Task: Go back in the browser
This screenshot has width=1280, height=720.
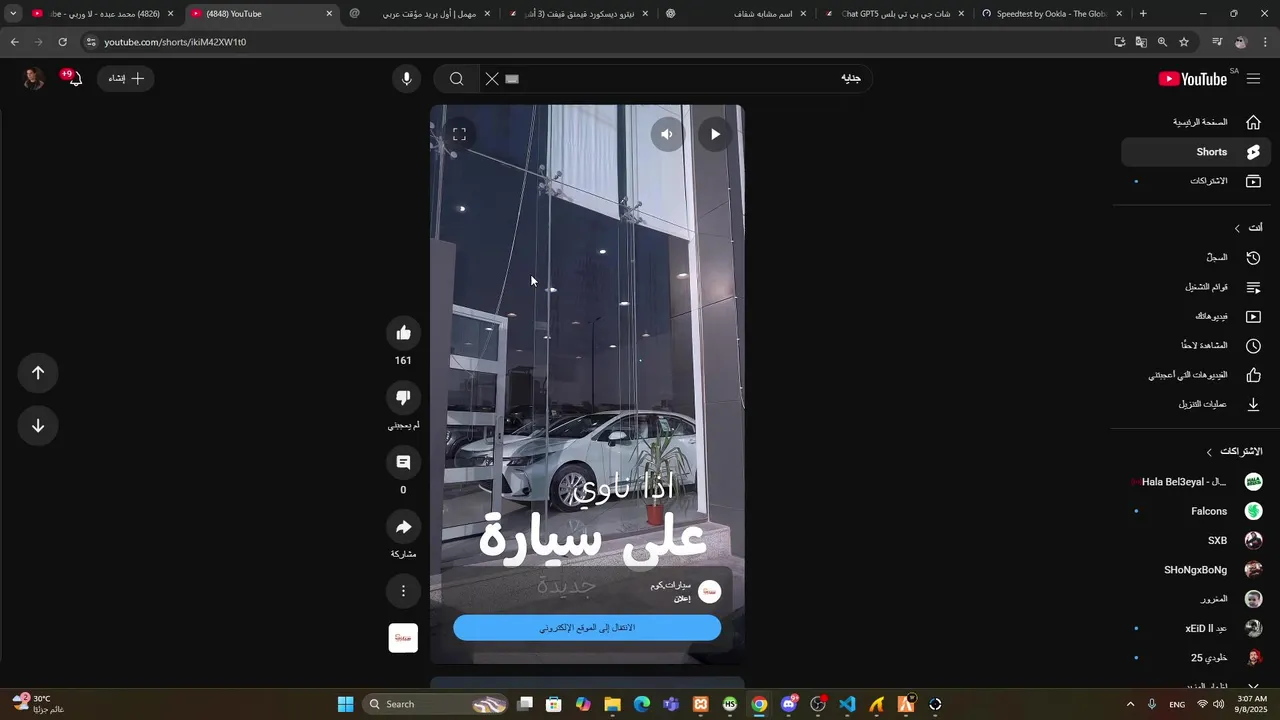Action: coord(14,42)
